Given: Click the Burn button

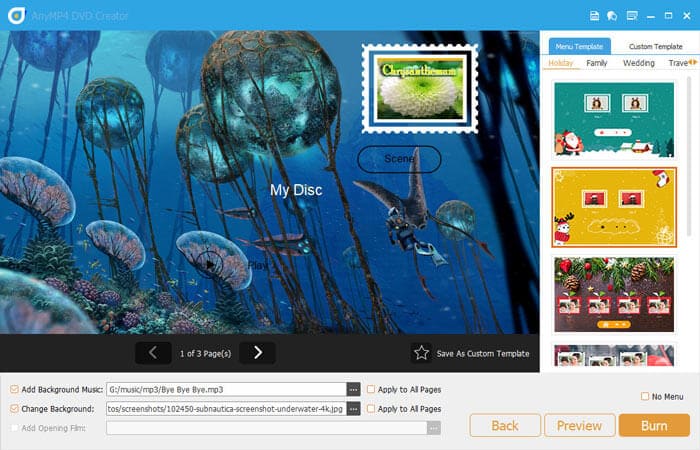Looking at the screenshot, I should pyautogui.click(x=654, y=425).
